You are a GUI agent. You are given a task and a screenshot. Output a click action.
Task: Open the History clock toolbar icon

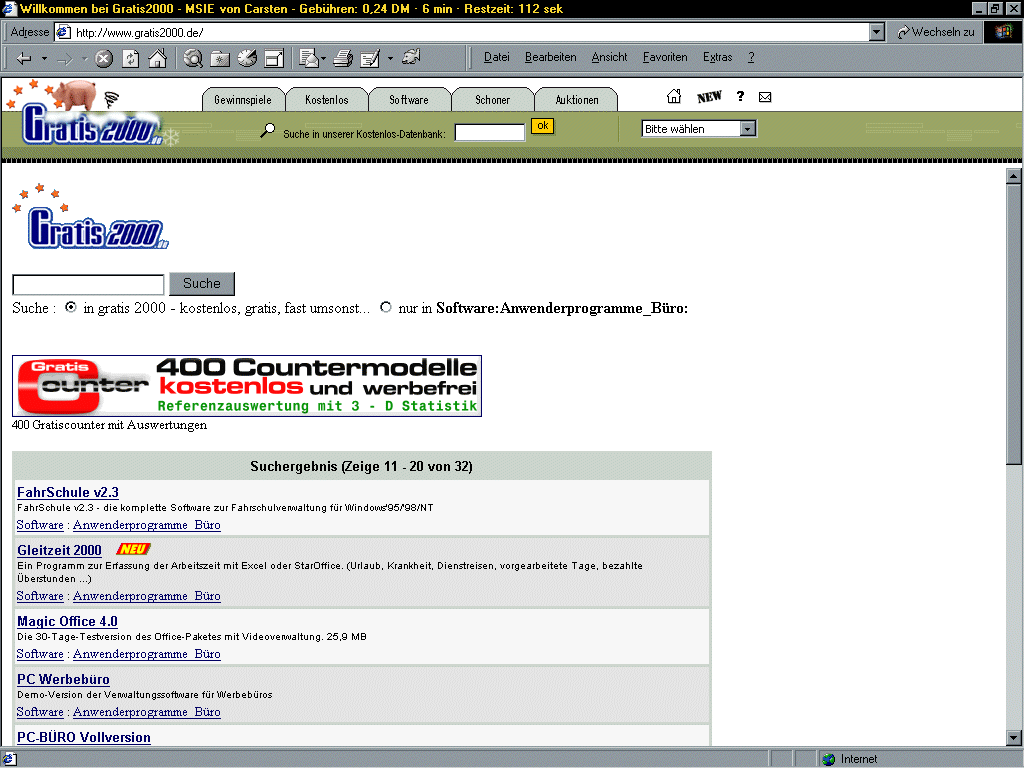tap(247, 59)
